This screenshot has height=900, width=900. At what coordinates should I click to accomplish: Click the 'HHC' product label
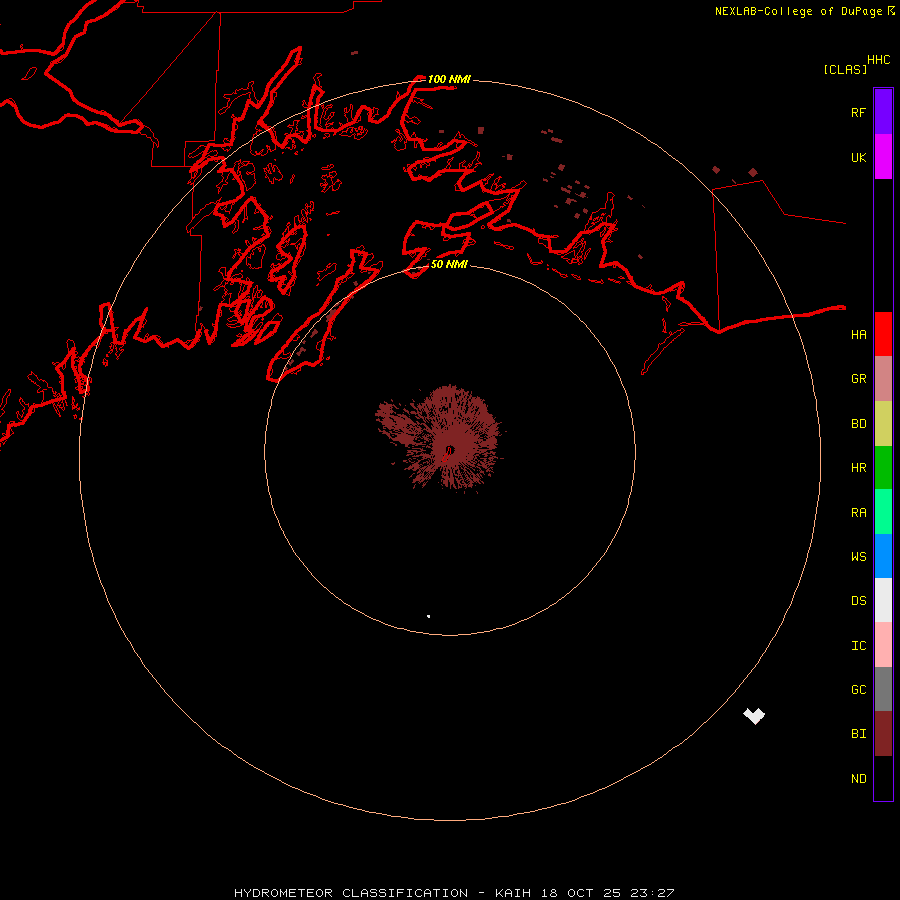(x=878, y=60)
